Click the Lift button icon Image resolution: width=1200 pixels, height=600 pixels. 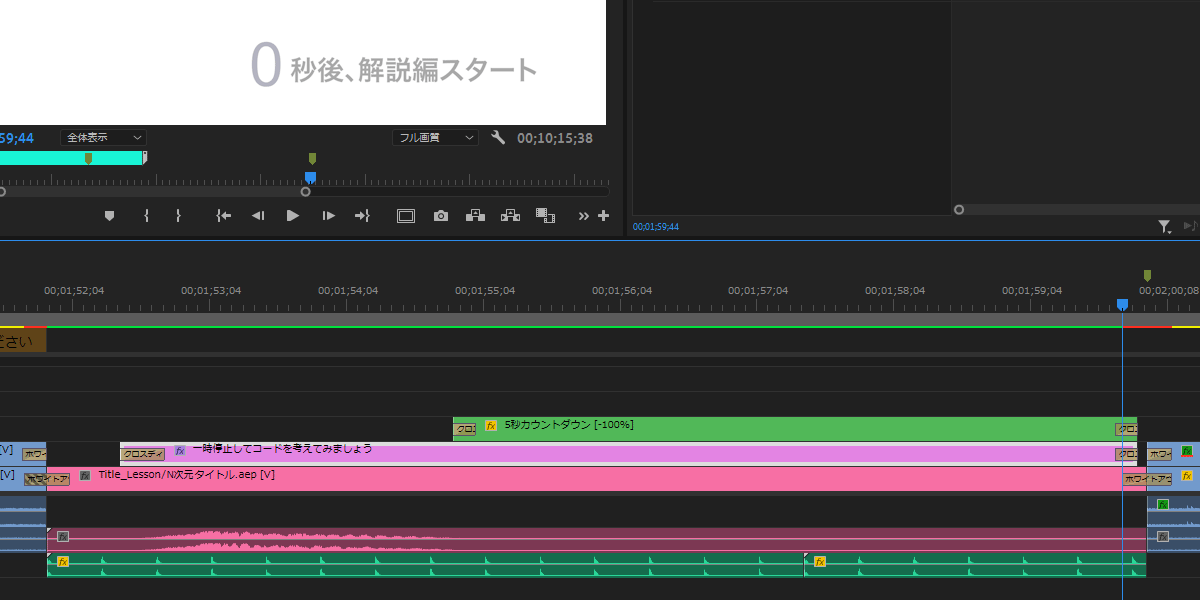pos(475,215)
